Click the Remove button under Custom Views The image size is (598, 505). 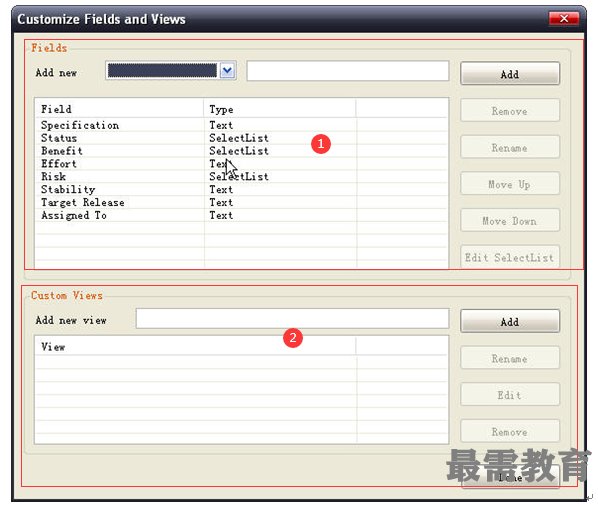coord(510,431)
